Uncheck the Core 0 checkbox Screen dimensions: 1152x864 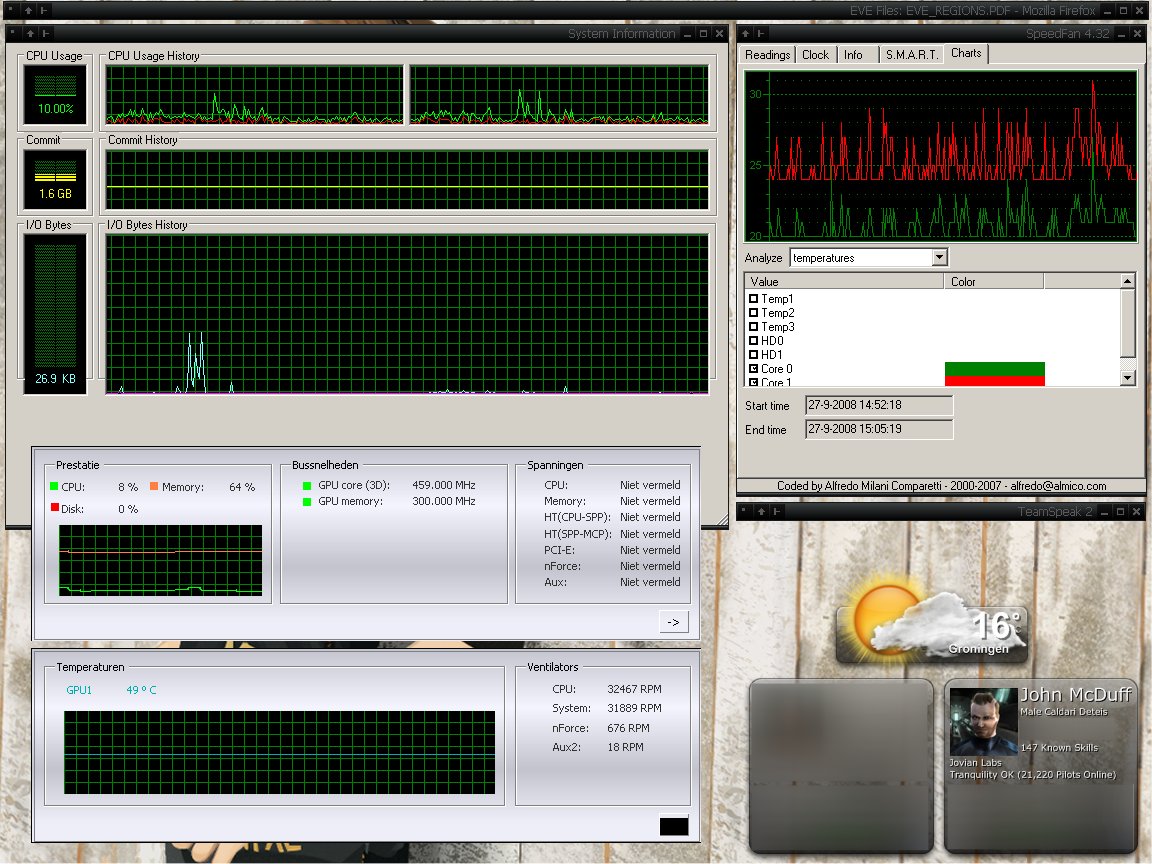[753, 369]
